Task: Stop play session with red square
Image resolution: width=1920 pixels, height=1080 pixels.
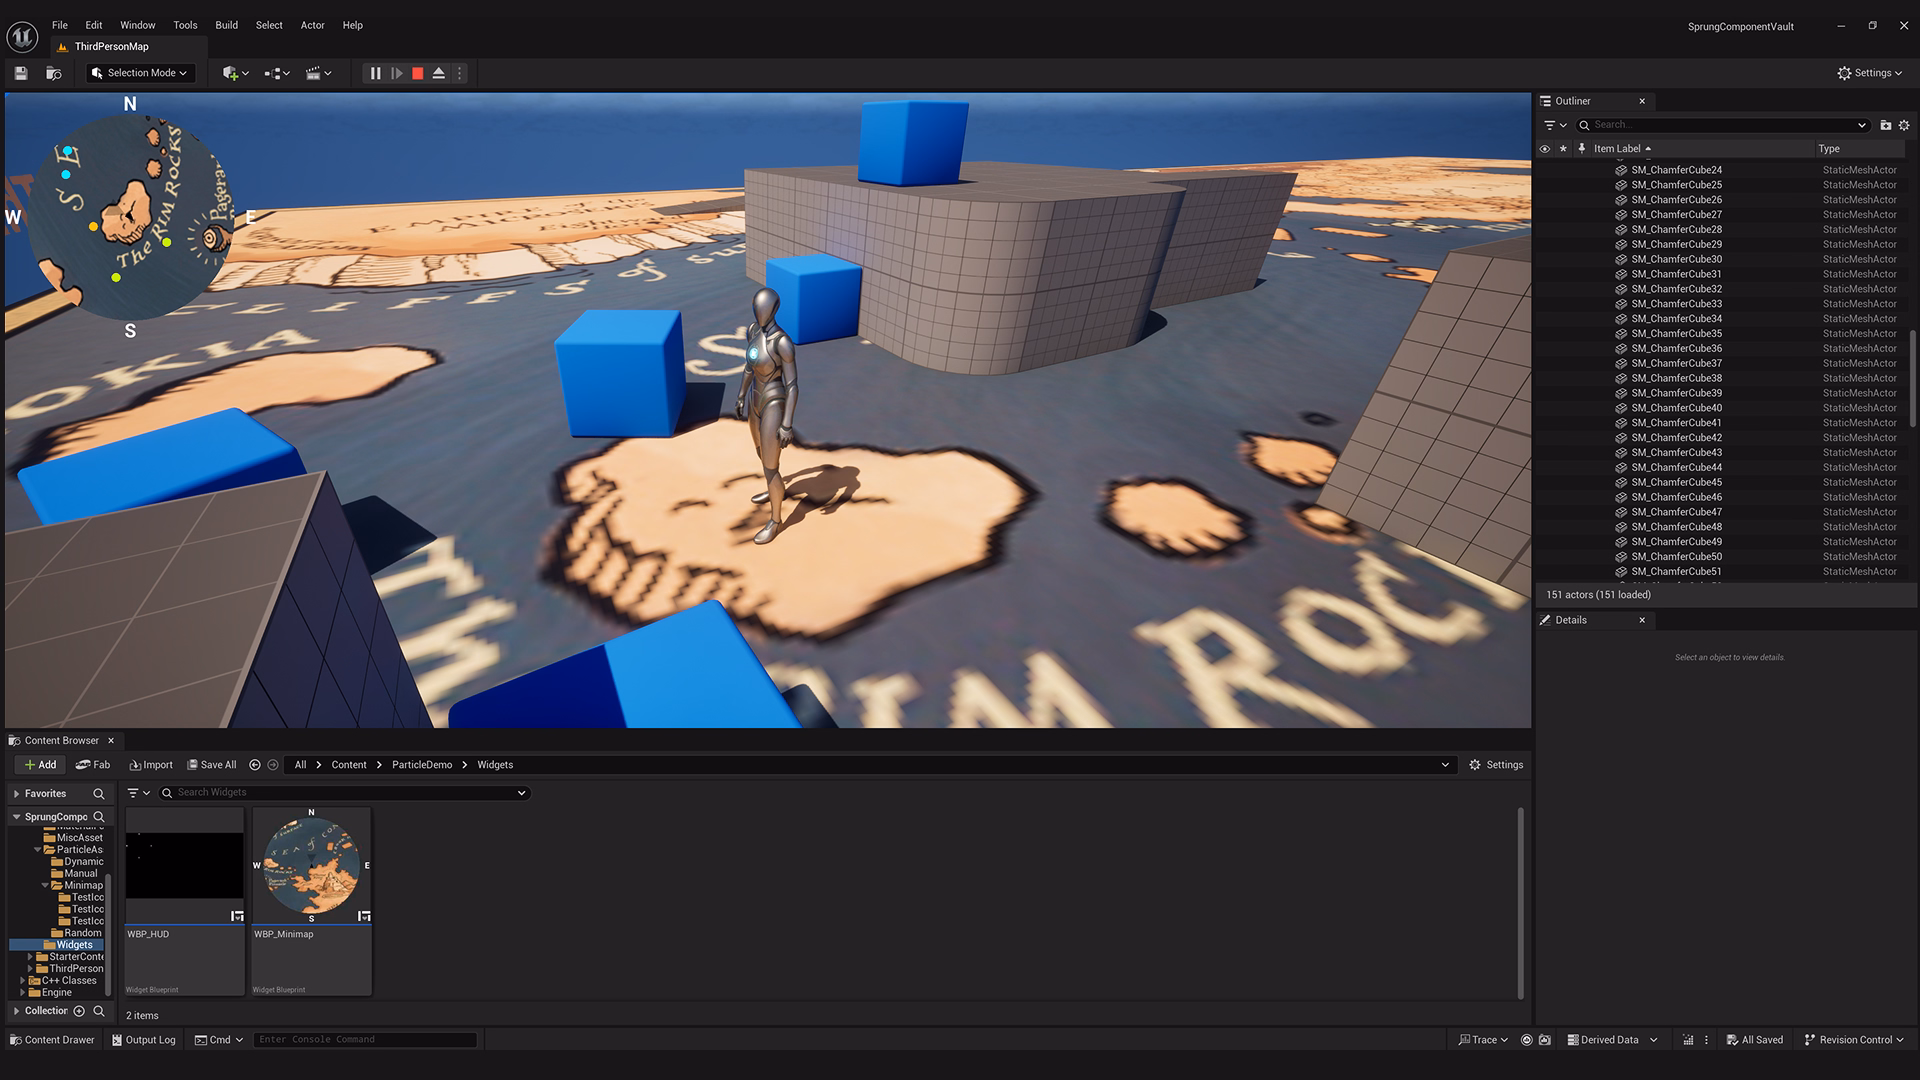Action: click(418, 73)
